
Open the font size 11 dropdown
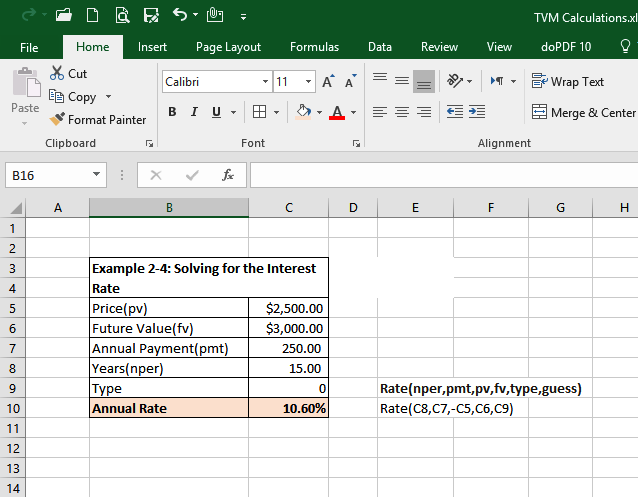(308, 81)
